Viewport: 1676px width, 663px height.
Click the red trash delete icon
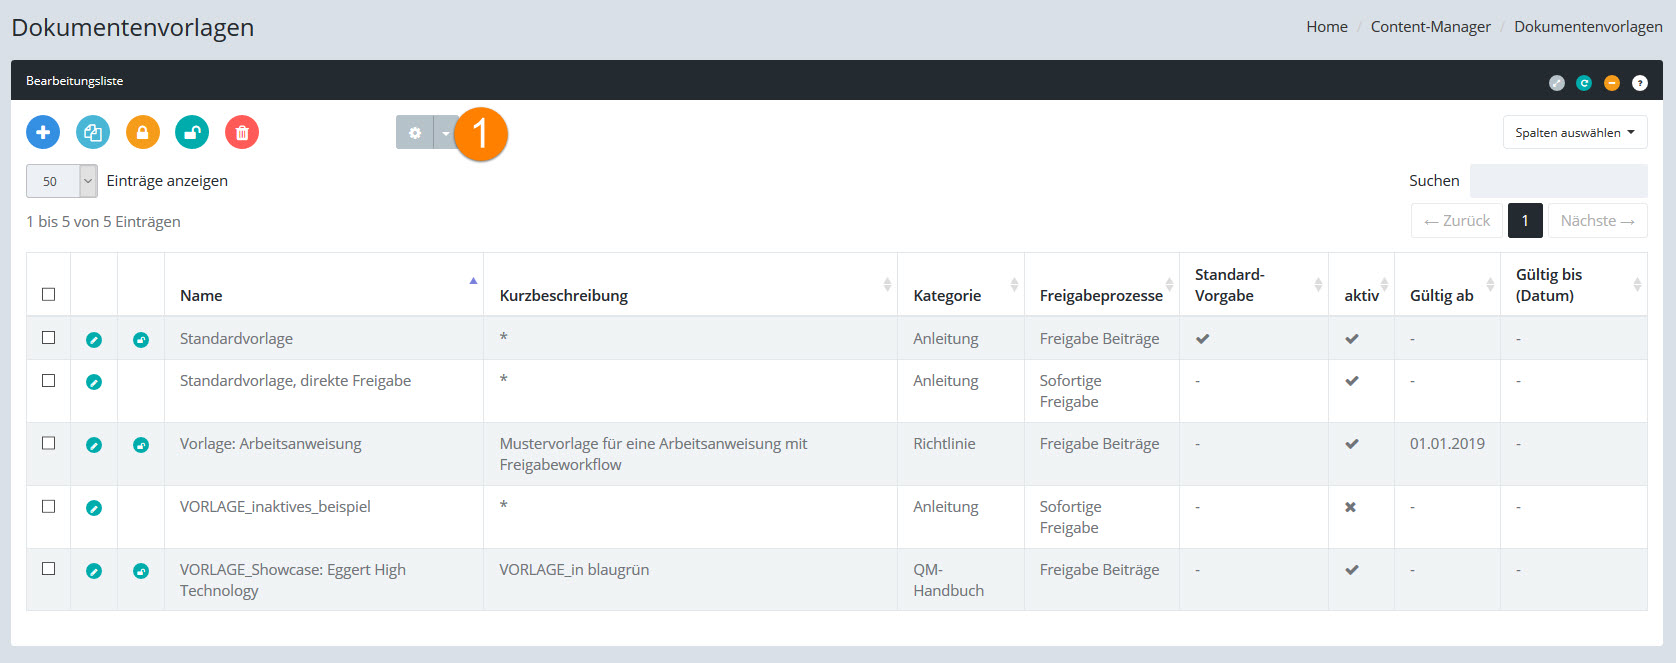point(242,132)
